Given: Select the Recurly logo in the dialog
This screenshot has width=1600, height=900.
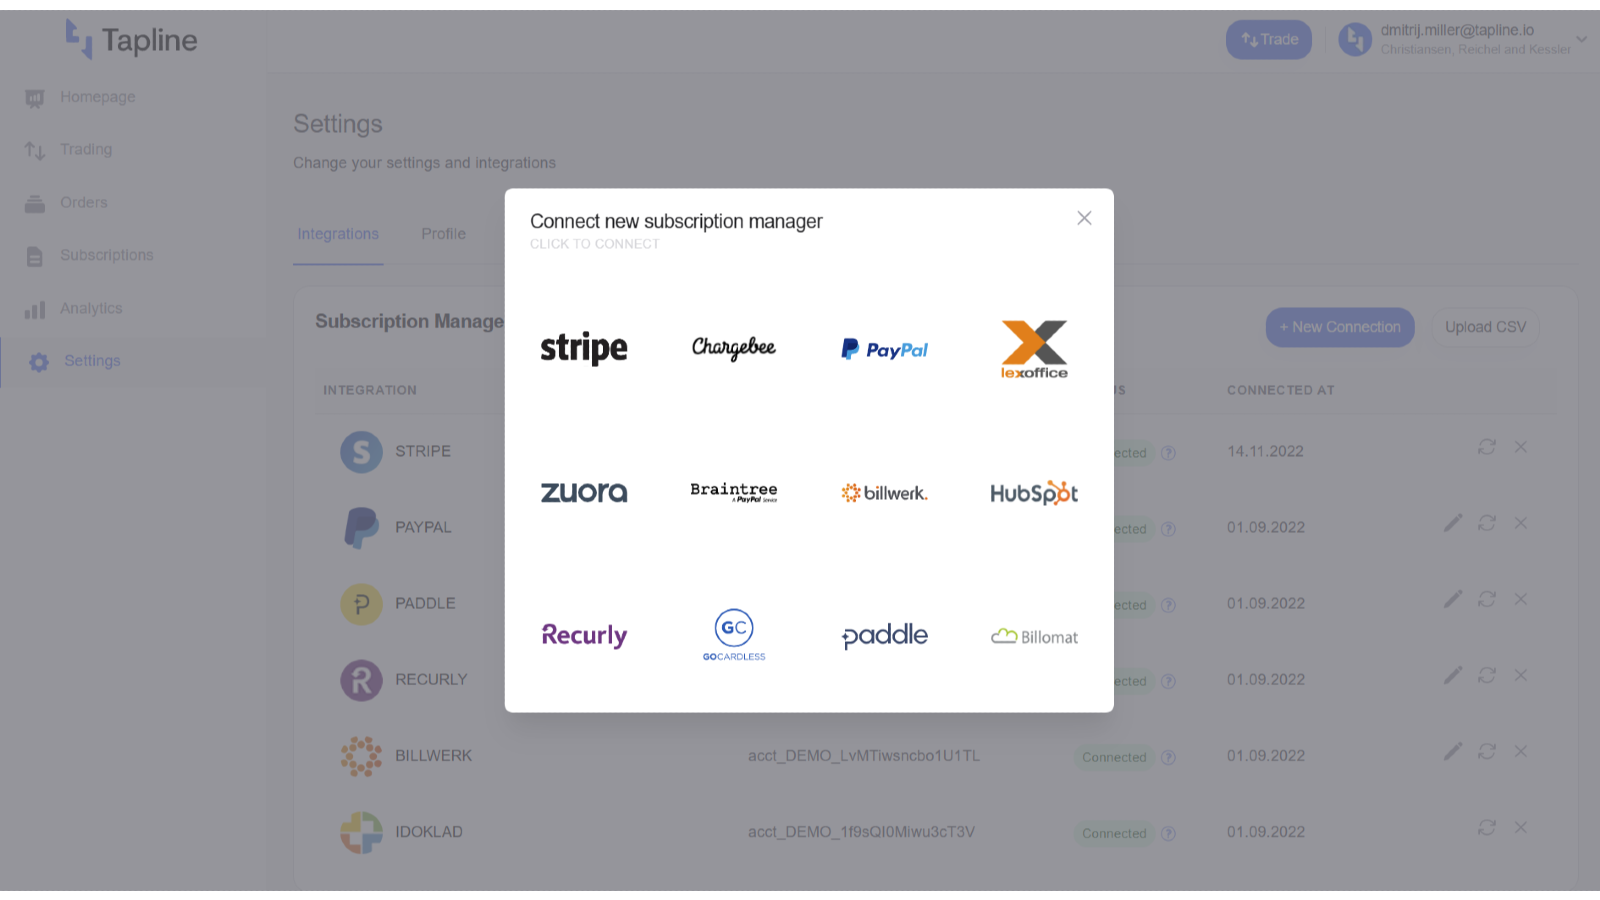Looking at the screenshot, I should coord(584,636).
